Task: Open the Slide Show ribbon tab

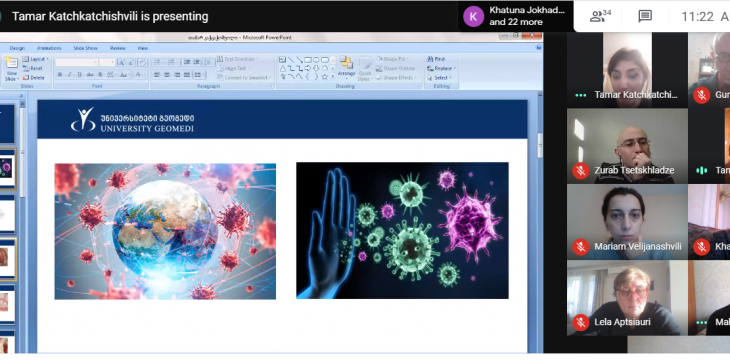Action: click(x=85, y=48)
